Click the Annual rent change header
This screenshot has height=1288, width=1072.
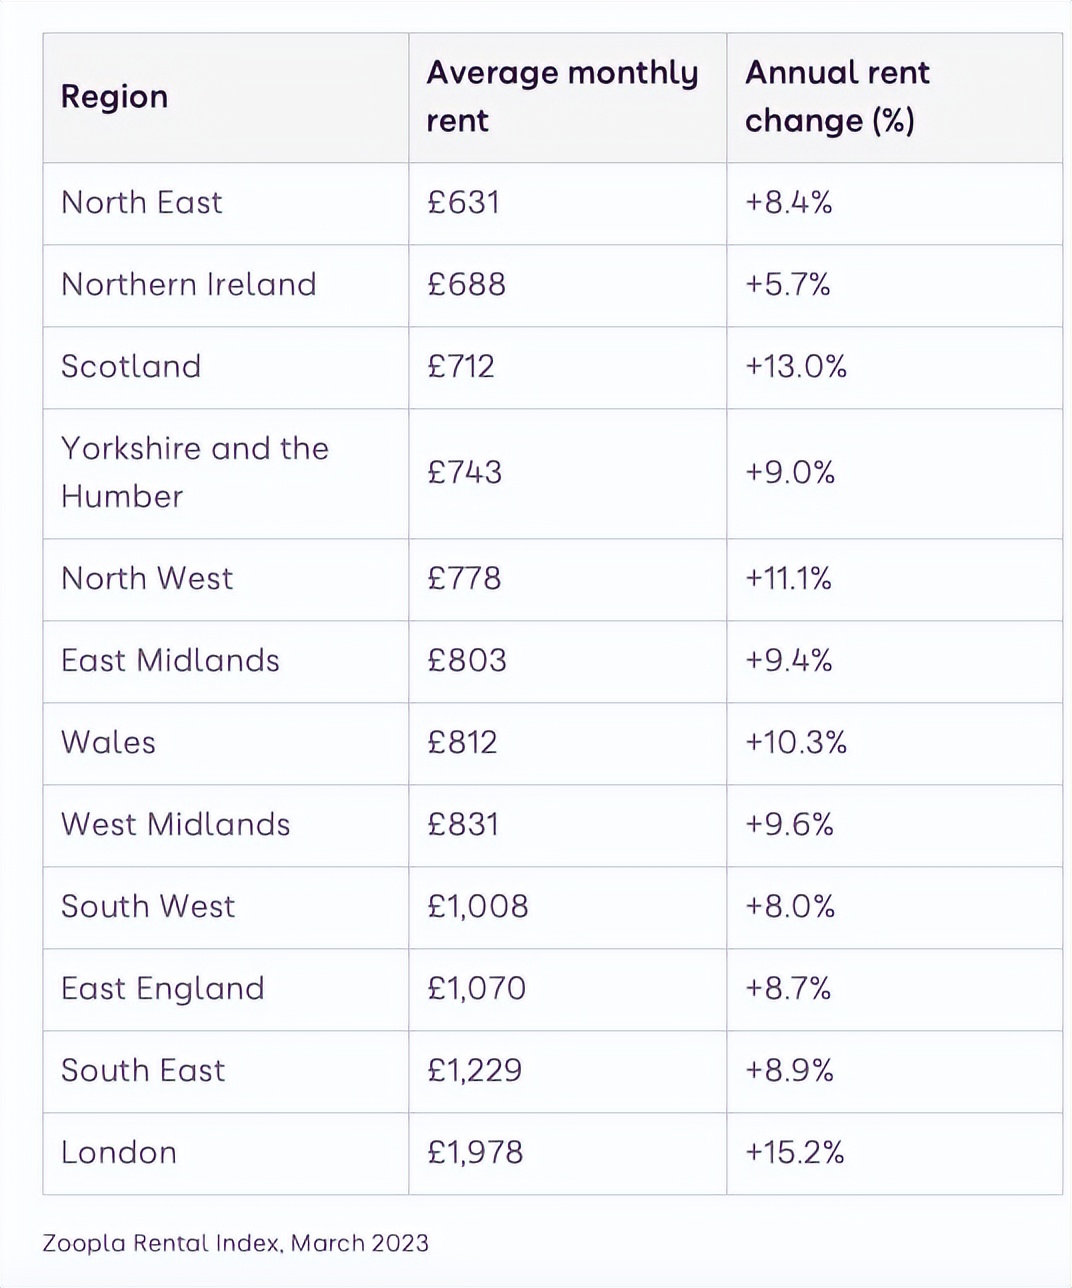click(x=837, y=97)
